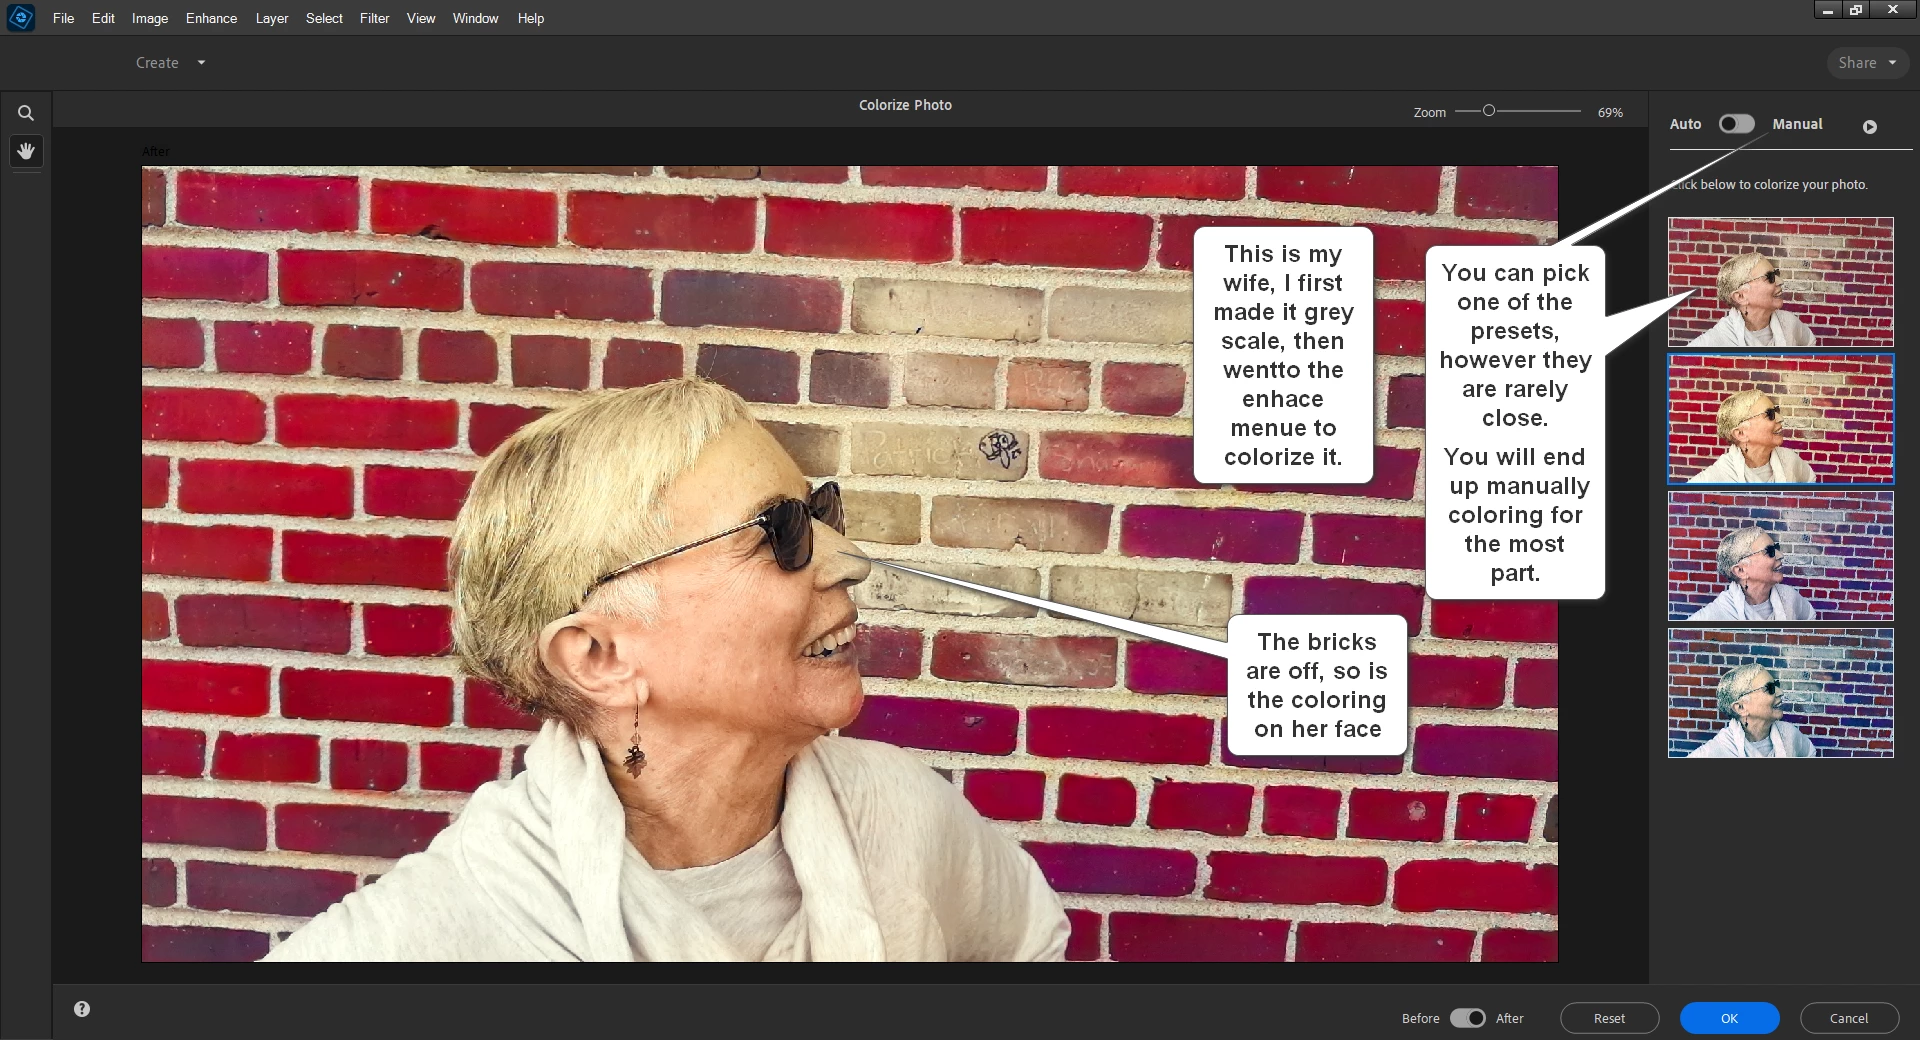
Task: Toggle the Before/After preview switch
Action: (x=1468, y=1018)
